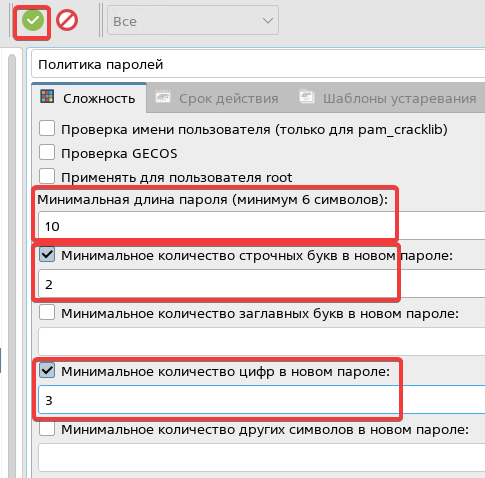Cancel changes with the red prohibition icon
The width and height of the screenshot is (485, 478).
pyautogui.click(x=67, y=21)
